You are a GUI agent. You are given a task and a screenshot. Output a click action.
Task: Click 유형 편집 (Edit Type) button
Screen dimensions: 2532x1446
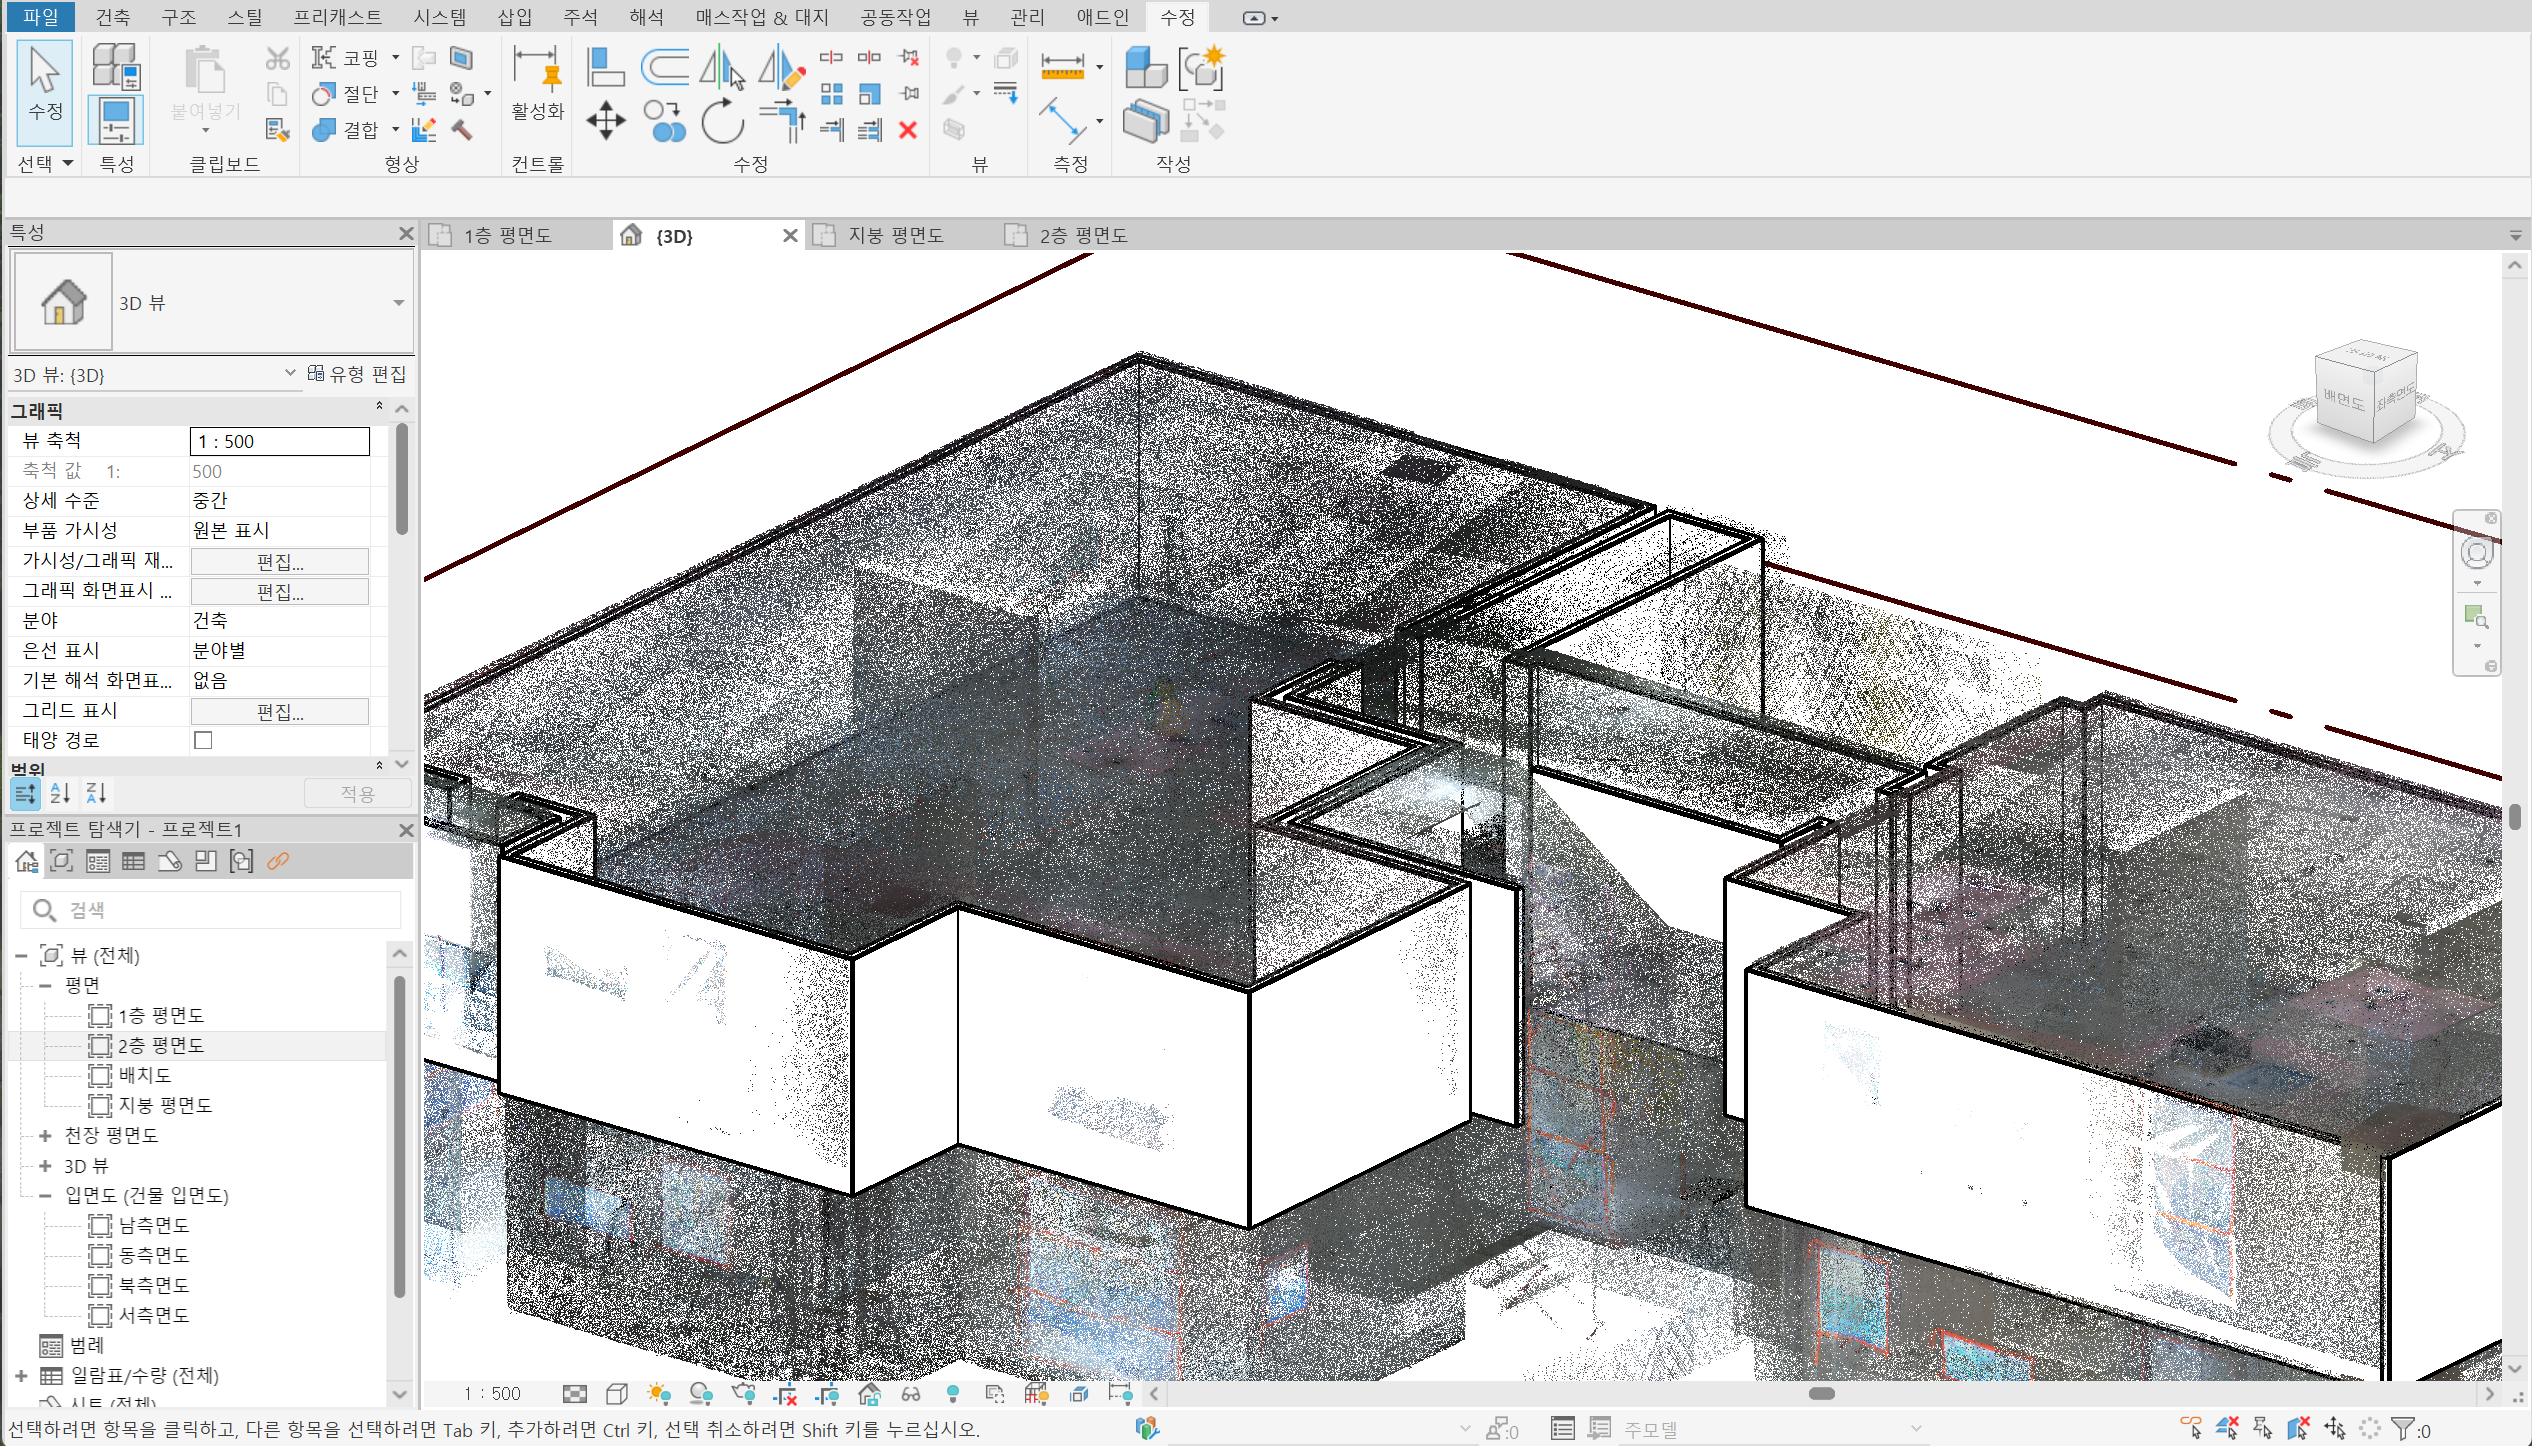pyautogui.click(x=357, y=373)
